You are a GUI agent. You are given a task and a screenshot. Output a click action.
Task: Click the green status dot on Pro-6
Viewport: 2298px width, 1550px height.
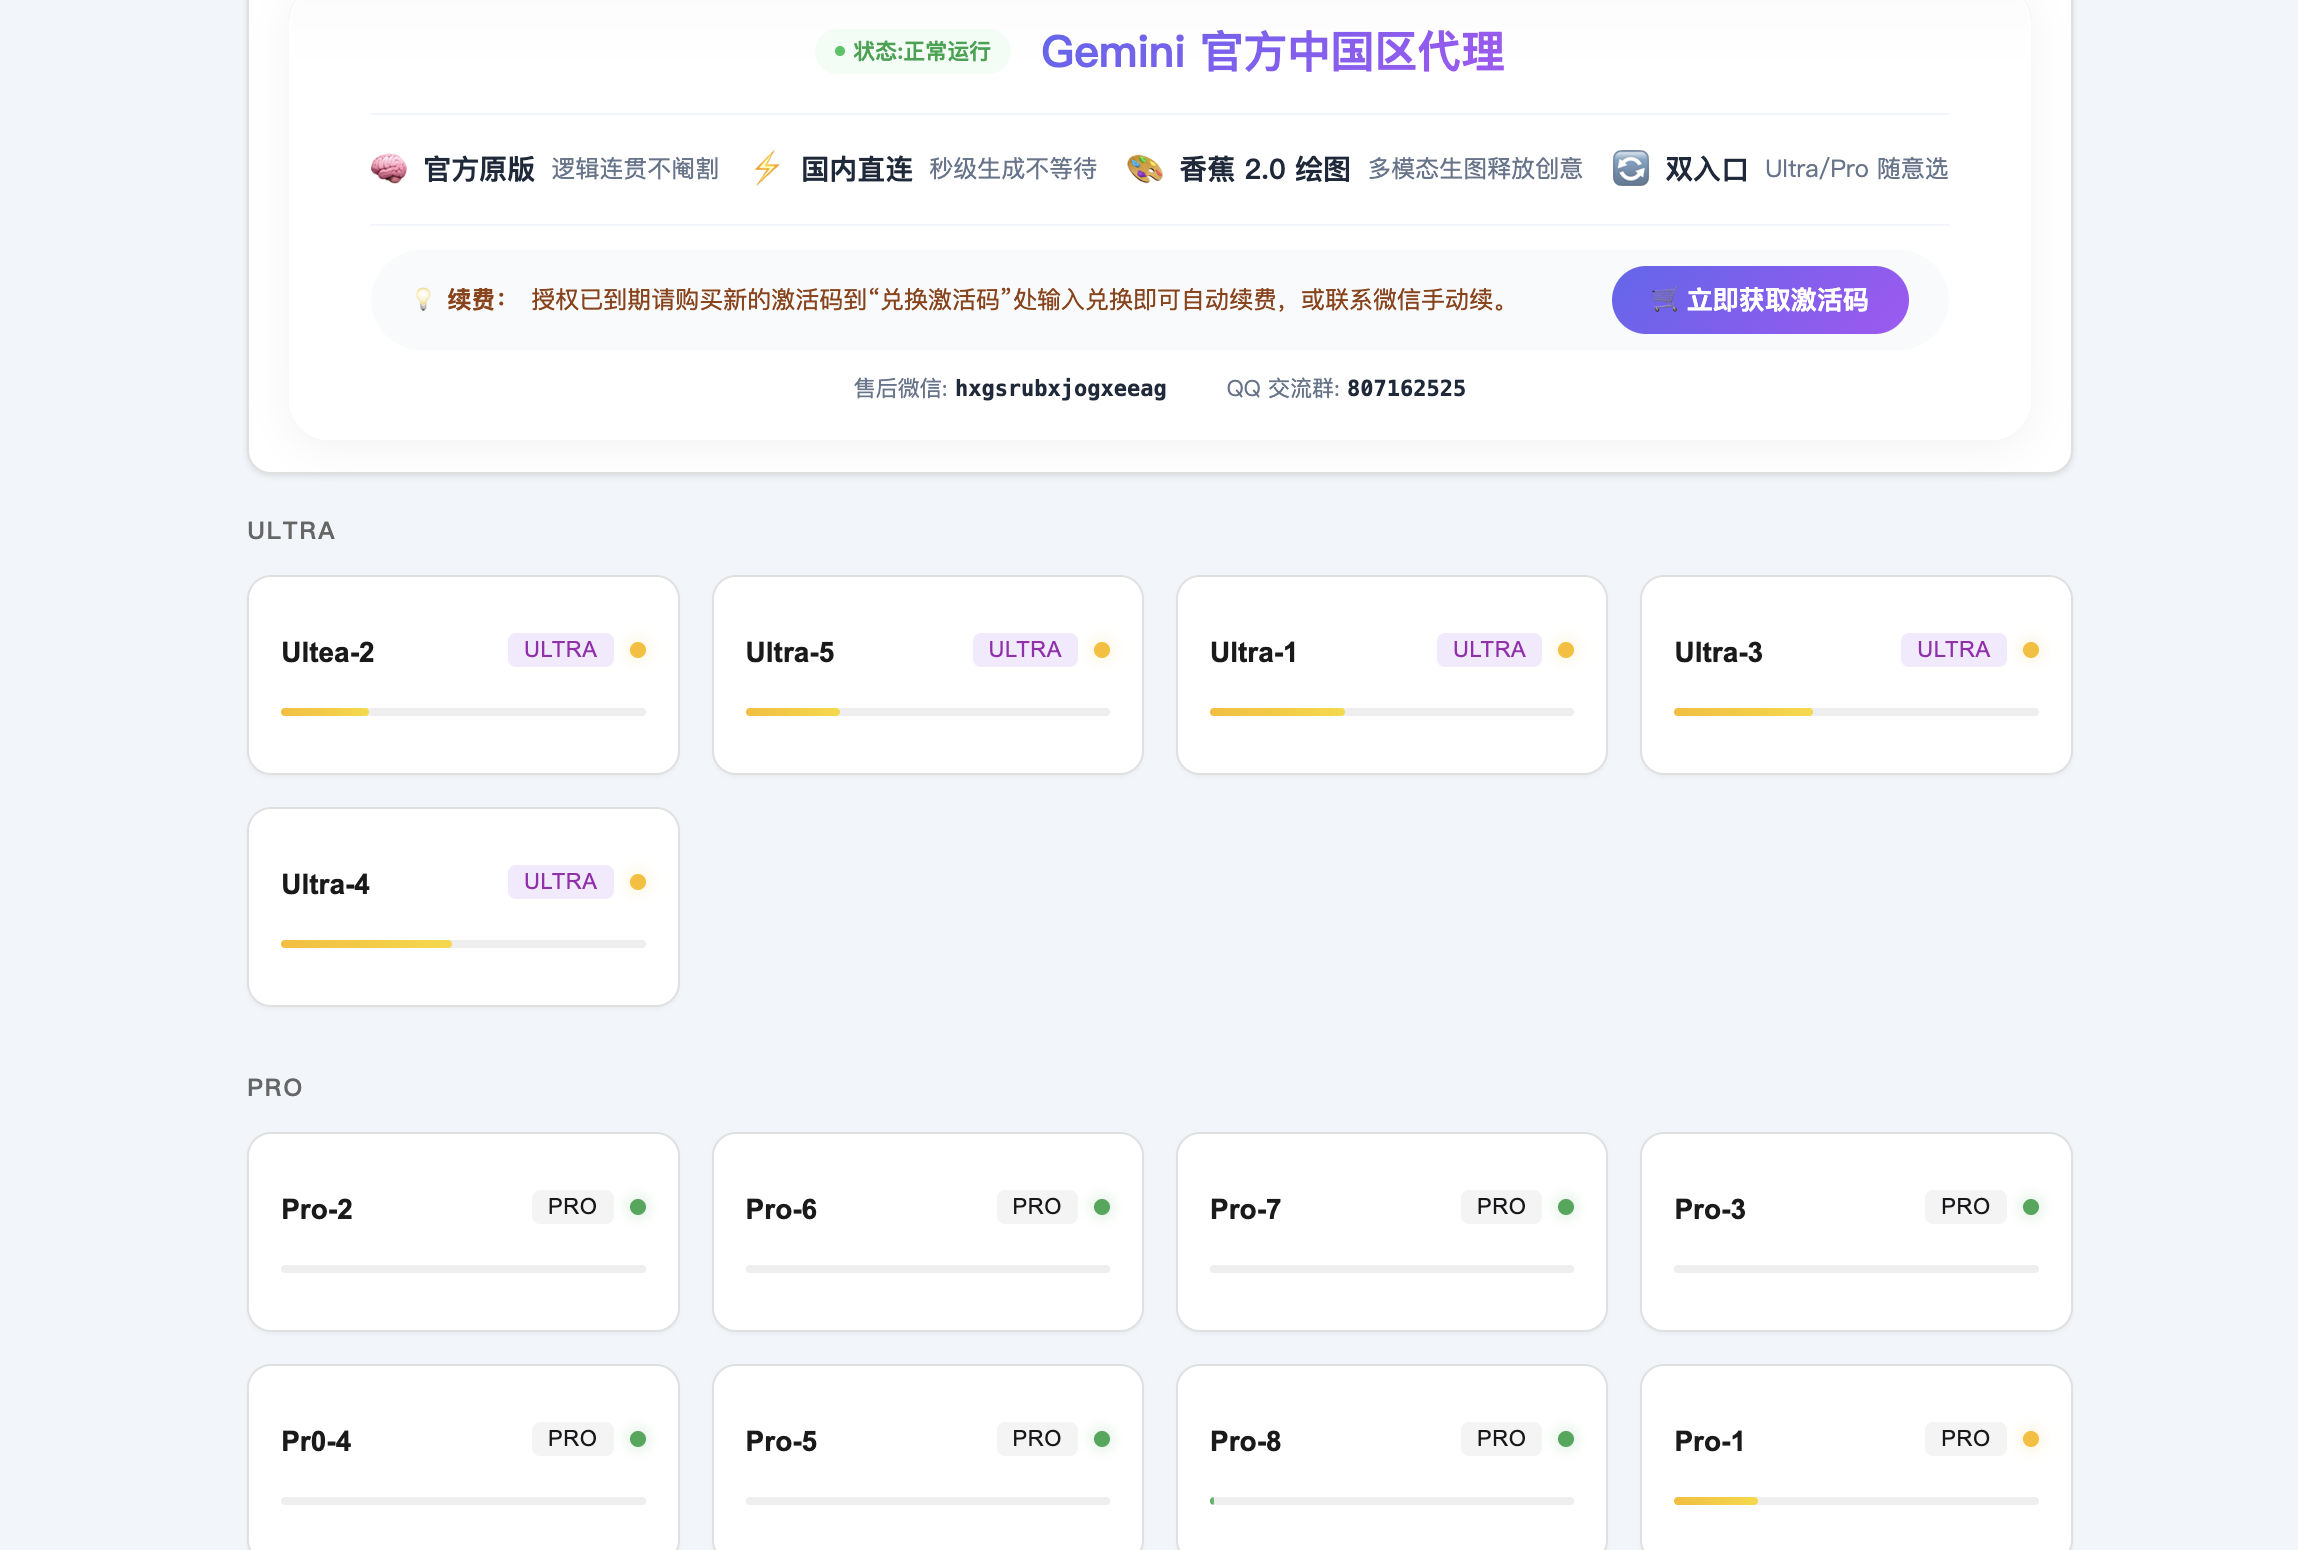pyautogui.click(x=1102, y=1207)
